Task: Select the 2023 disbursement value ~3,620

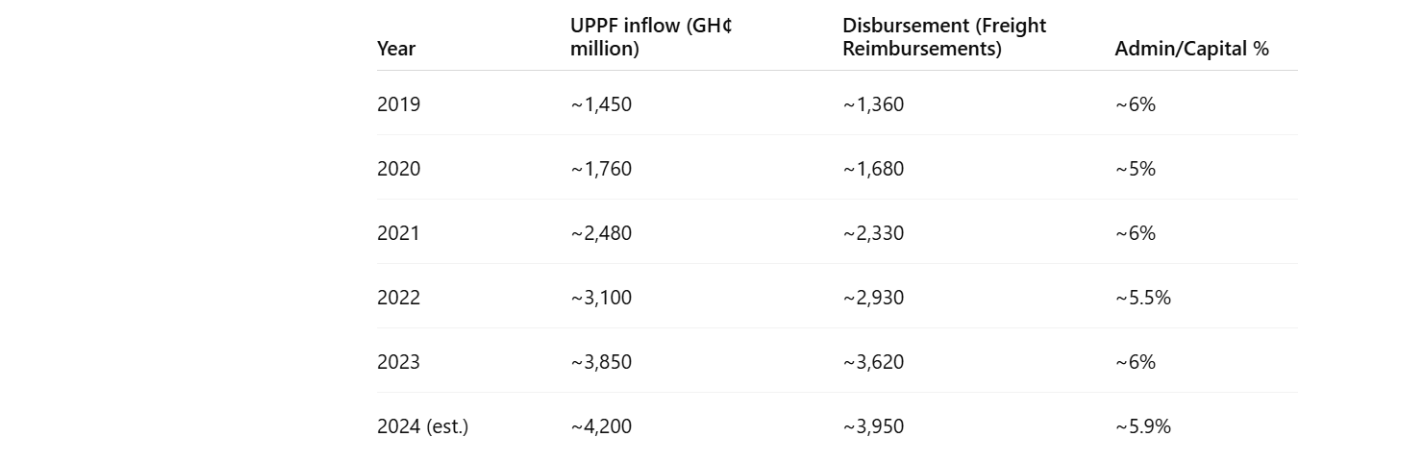Action: 873,362
